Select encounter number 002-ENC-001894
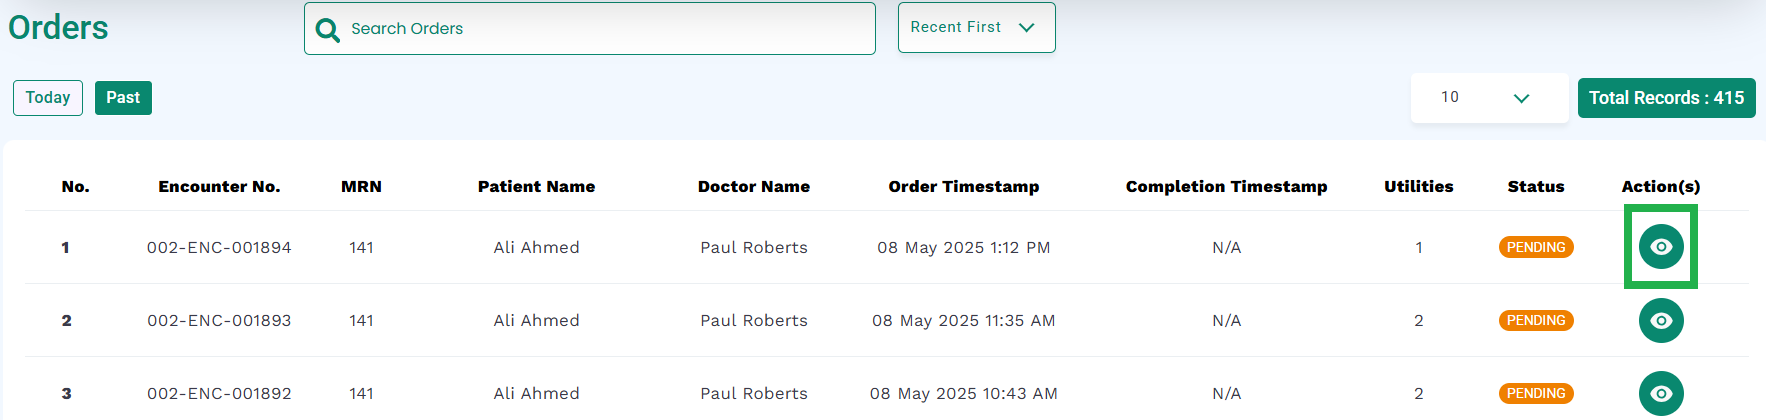Image resolution: width=1766 pixels, height=420 pixels. [x=219, y=247]
